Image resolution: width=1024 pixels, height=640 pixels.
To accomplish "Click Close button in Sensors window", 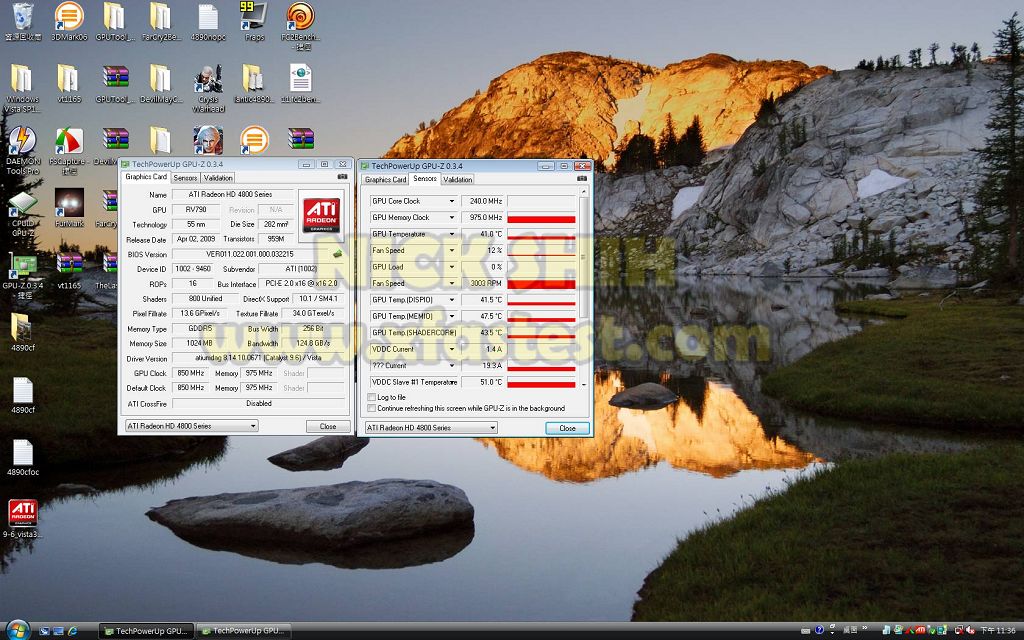I will [x=567, y=428].
